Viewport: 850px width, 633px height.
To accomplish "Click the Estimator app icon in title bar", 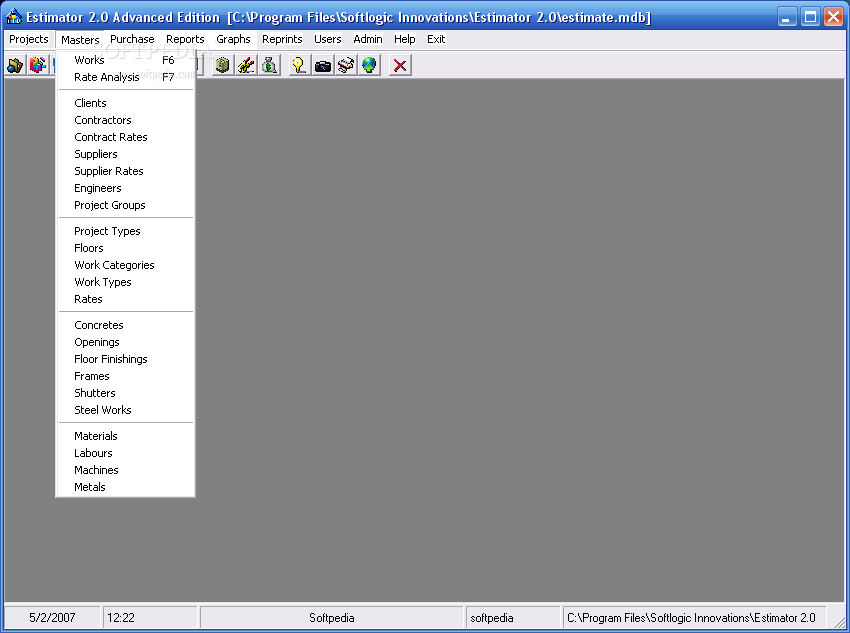I will [14, 17].
